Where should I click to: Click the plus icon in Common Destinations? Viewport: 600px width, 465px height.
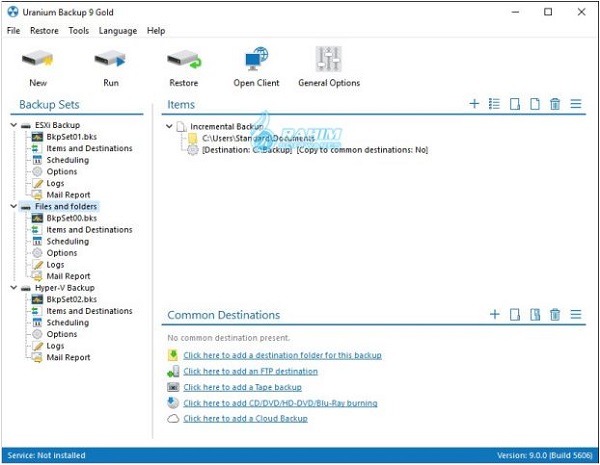[494, 315]
